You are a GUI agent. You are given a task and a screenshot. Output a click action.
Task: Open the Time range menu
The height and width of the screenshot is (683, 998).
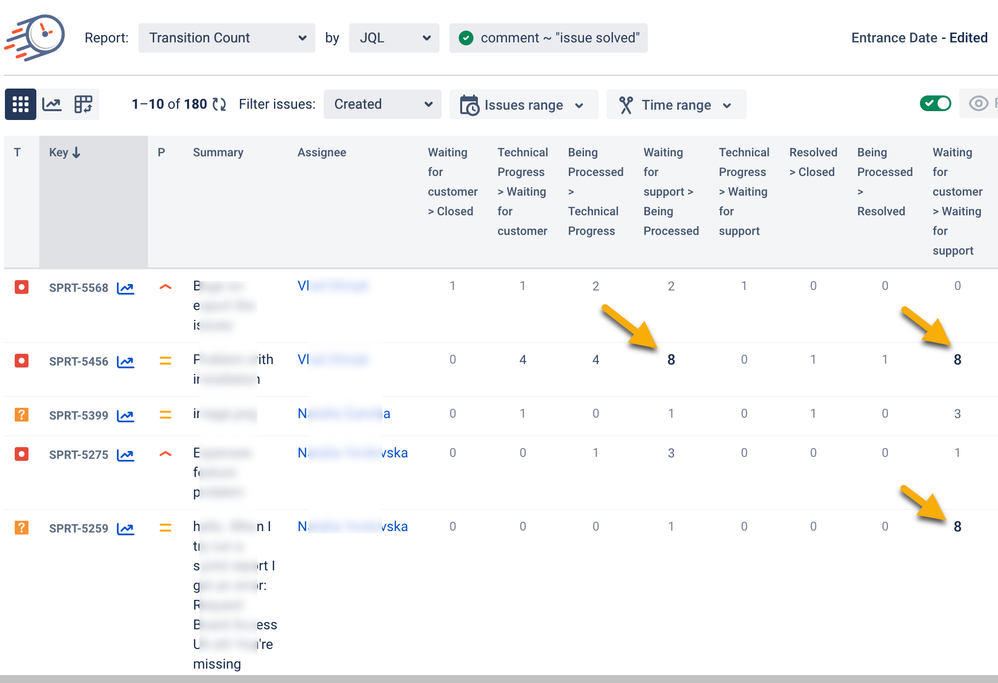[x=676, y=105]
